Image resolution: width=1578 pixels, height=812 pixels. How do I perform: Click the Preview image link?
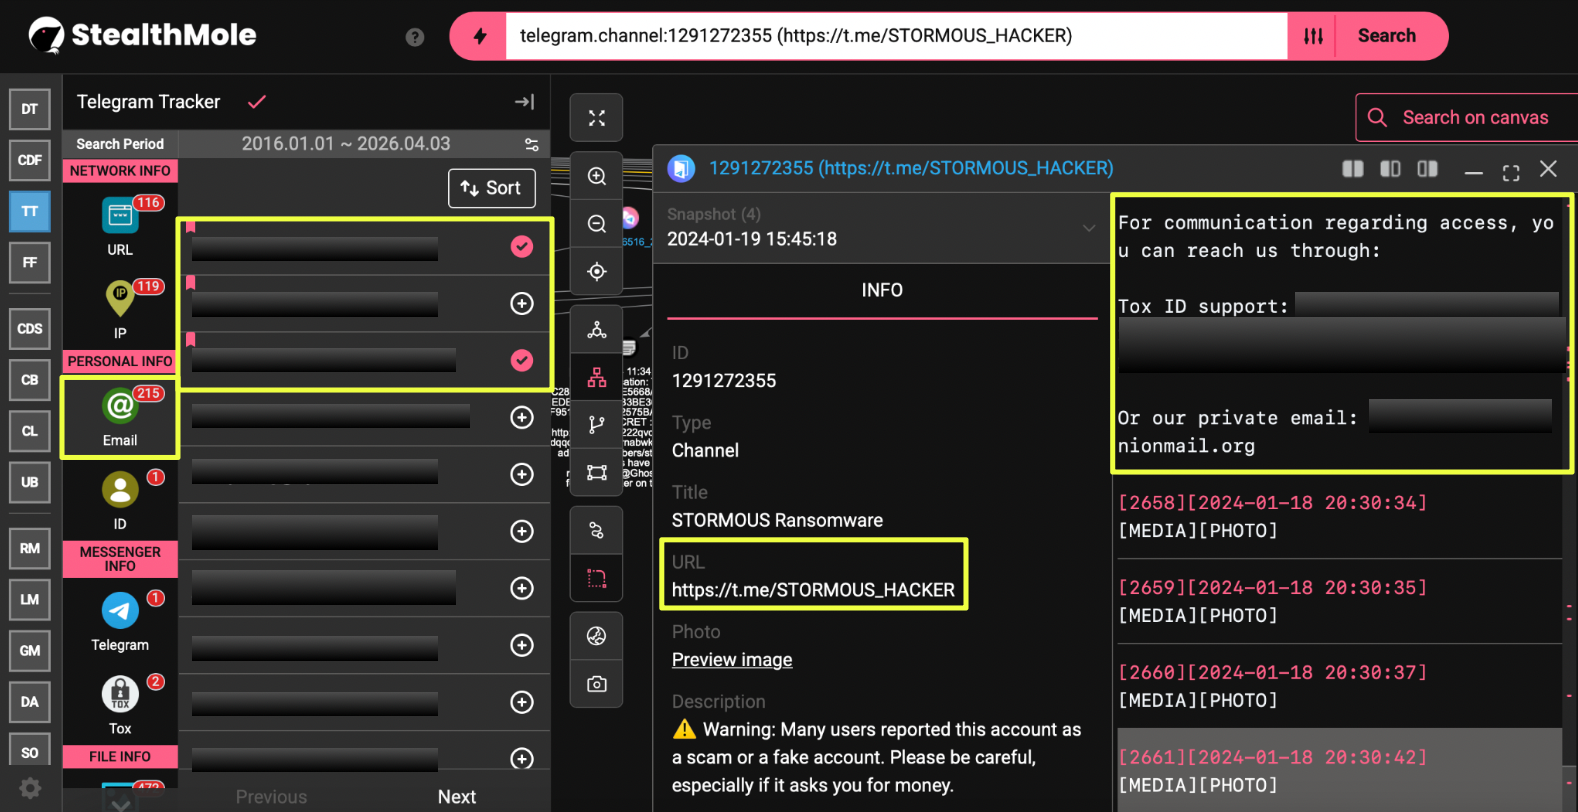[x=732, y=660]
